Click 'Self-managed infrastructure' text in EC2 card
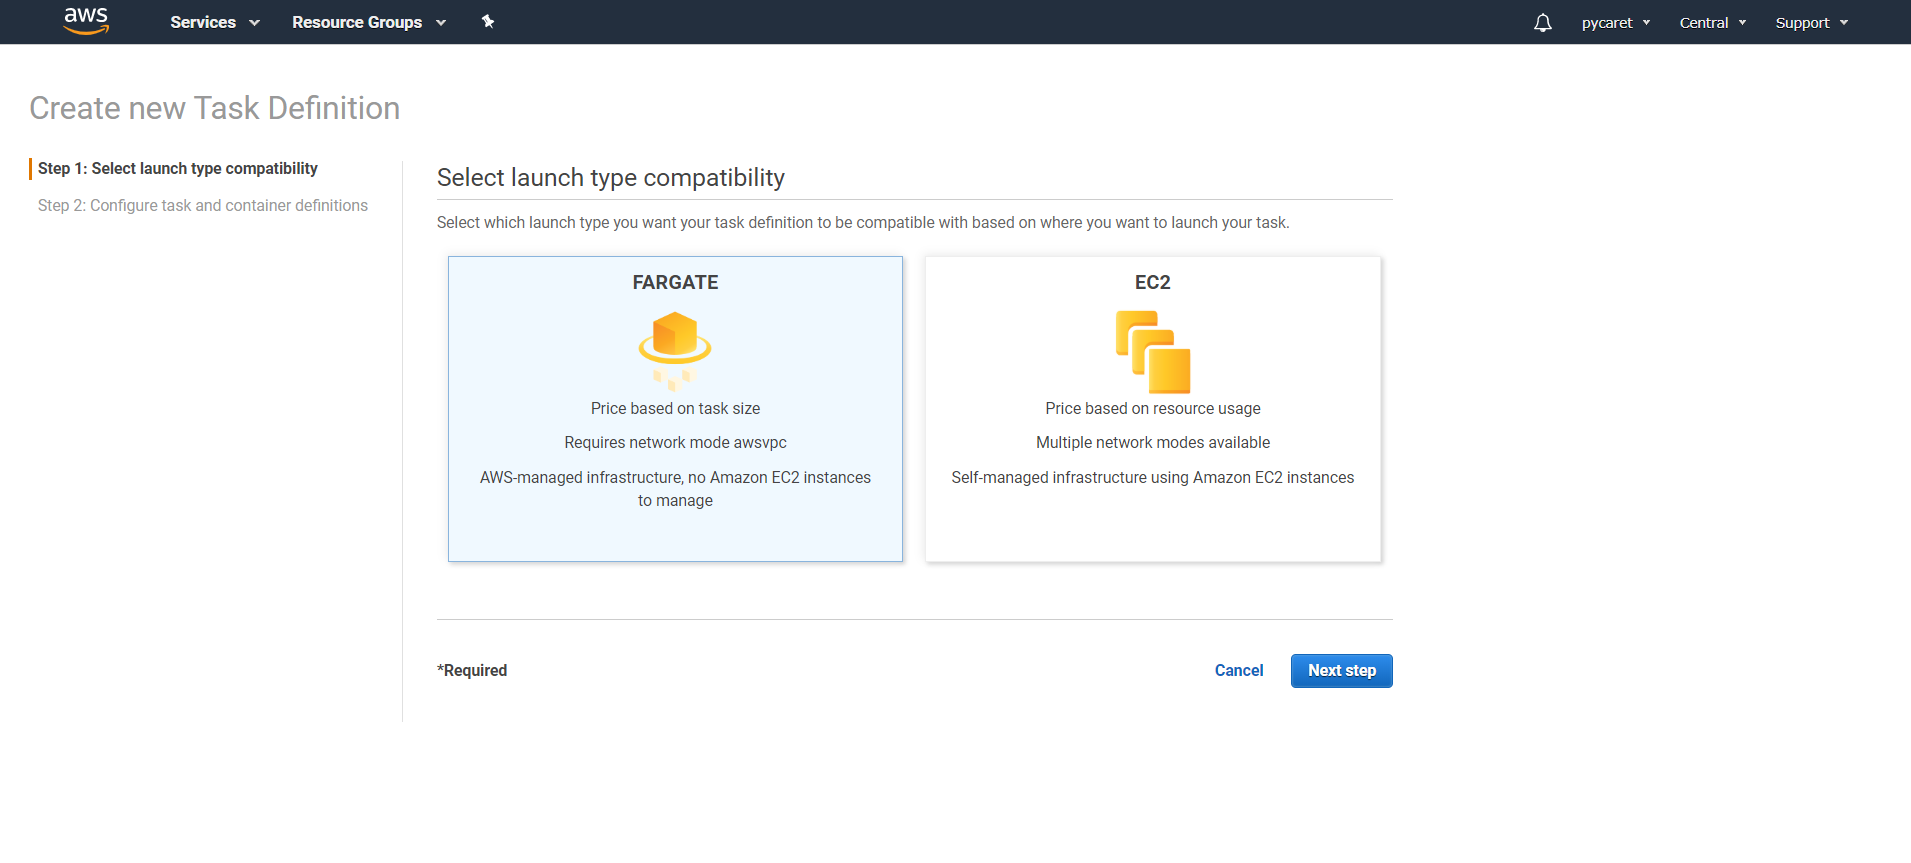 pos(1152,478)
